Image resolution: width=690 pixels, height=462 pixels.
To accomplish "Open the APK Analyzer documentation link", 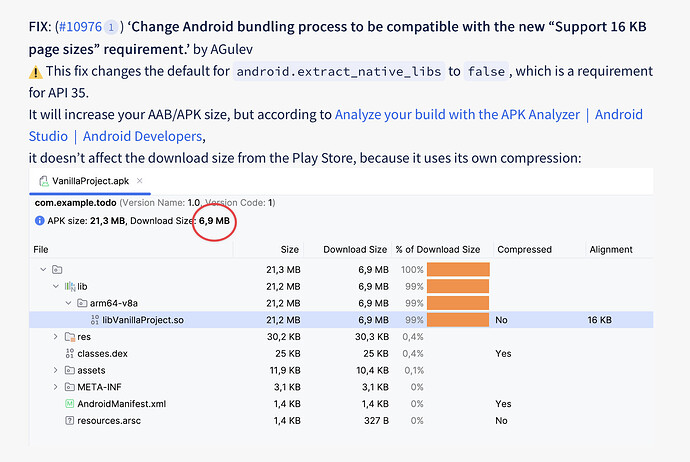I will (457, 115).
